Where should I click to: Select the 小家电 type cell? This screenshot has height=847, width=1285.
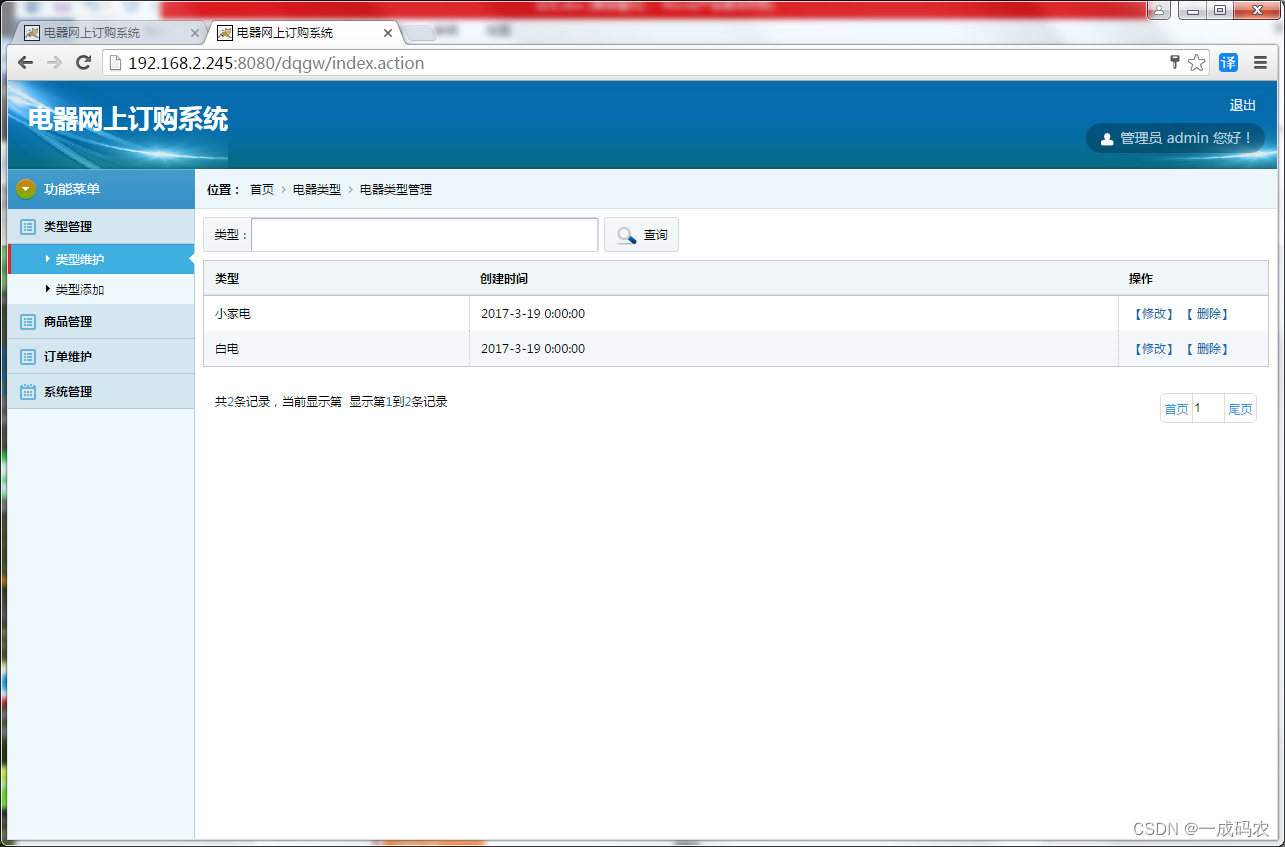(336, 314)
